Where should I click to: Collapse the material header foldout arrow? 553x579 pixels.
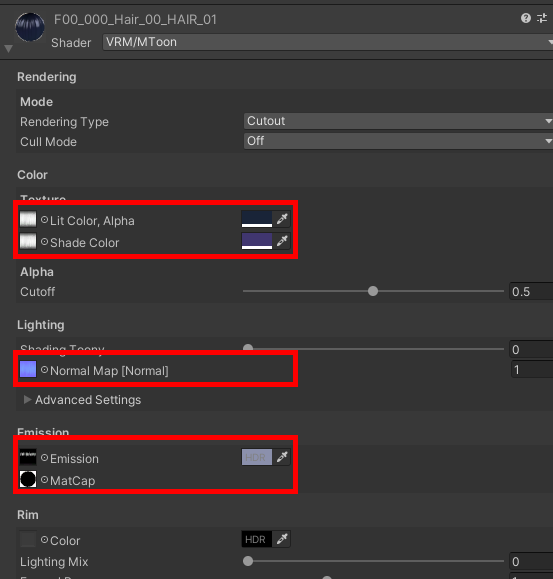8,48
